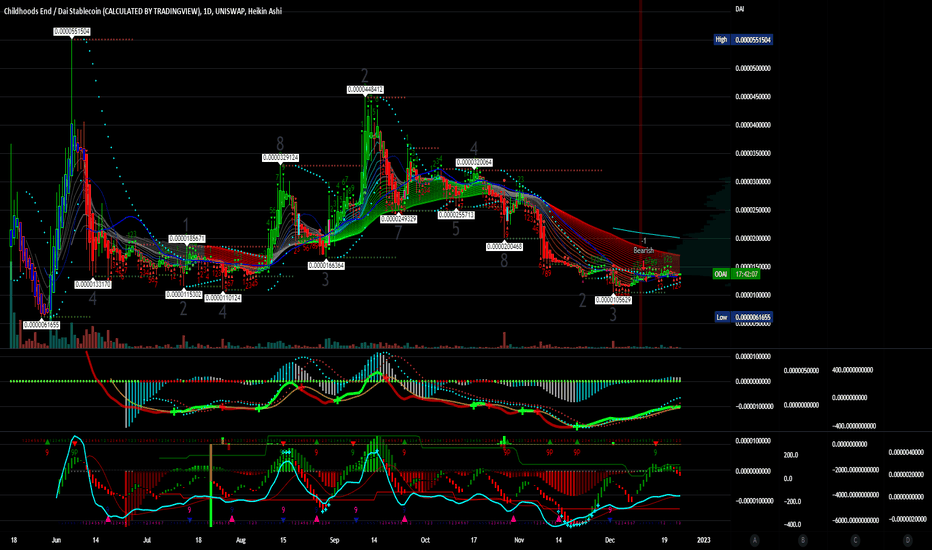Viewport: 932px width, 550px height.
Task: Click the 'Dec' date on time axis
Action: pos(609,540)
